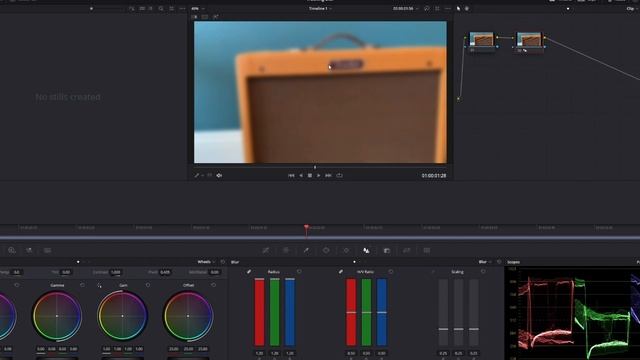Click the red timeline playhead marker

(306, 228)
